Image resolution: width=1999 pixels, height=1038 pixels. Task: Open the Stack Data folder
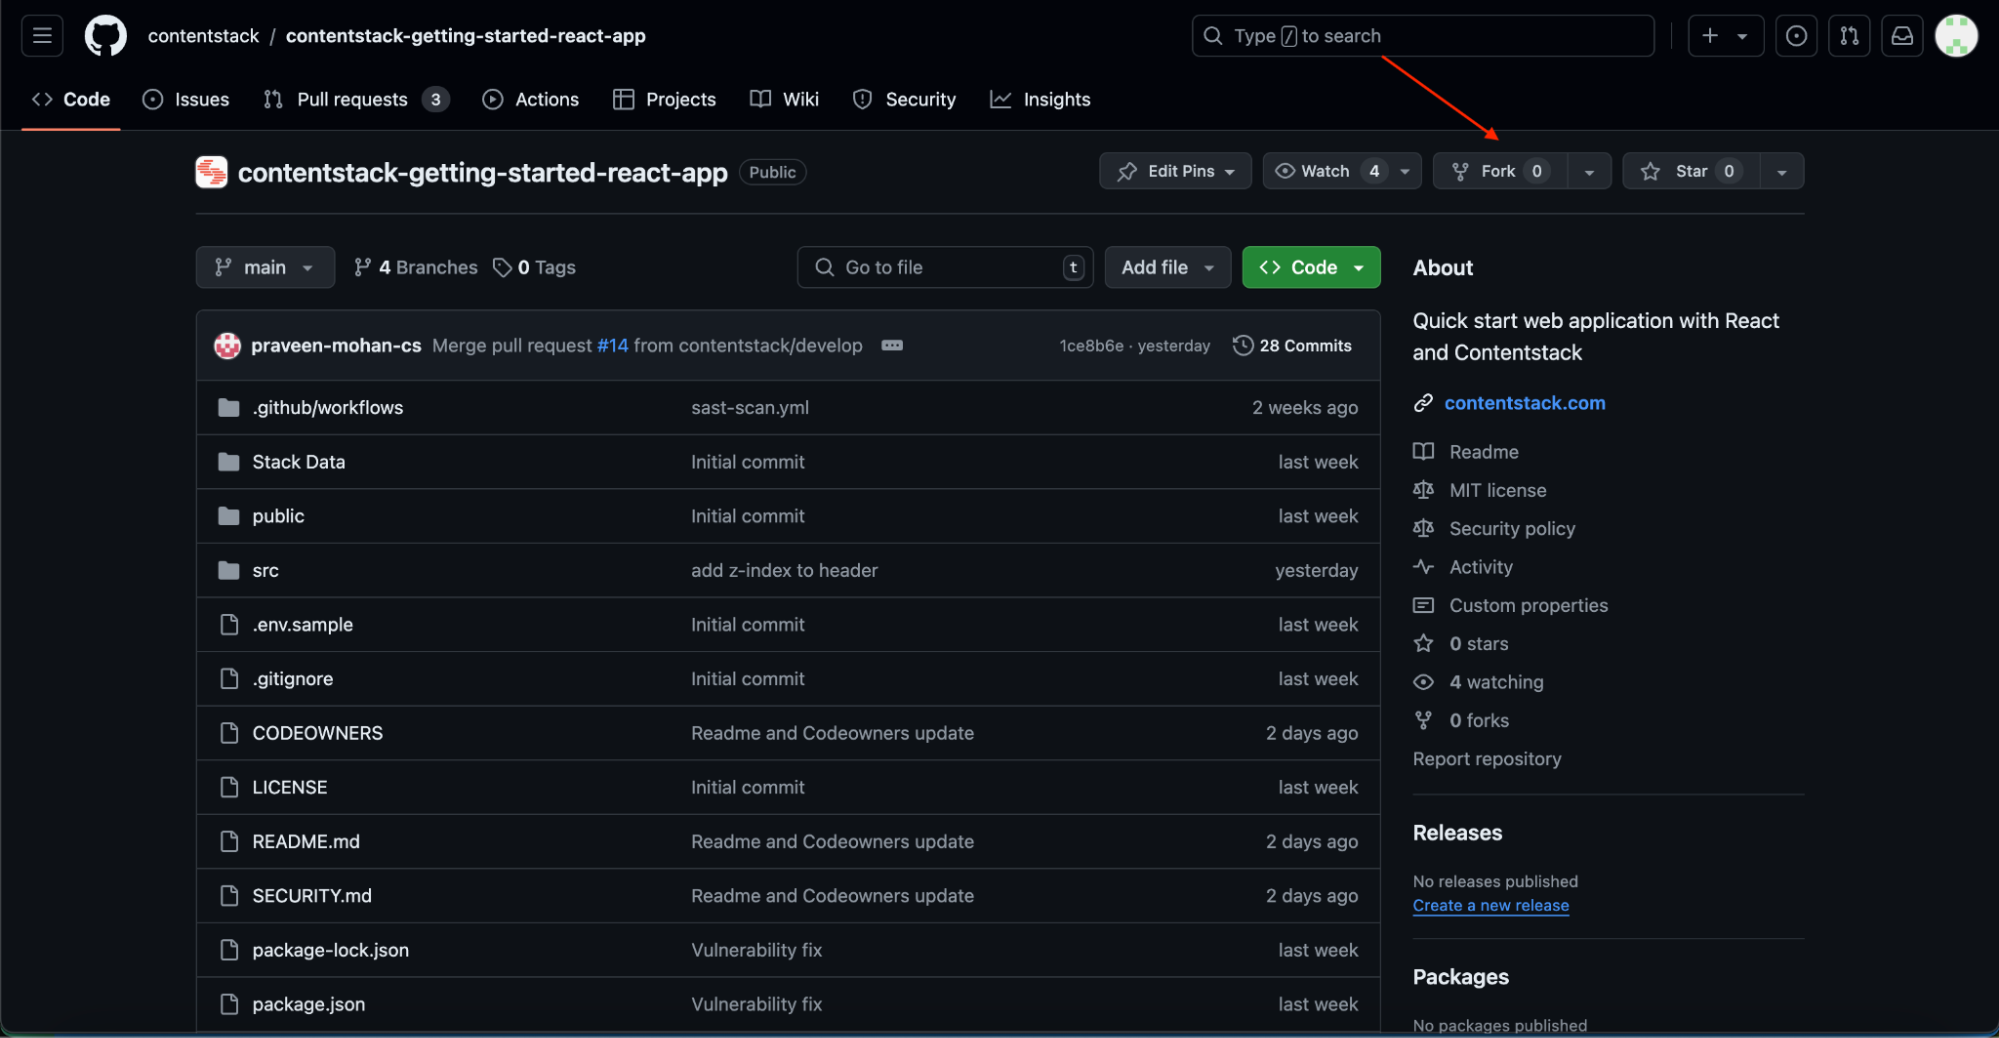(x=298, y=462)
